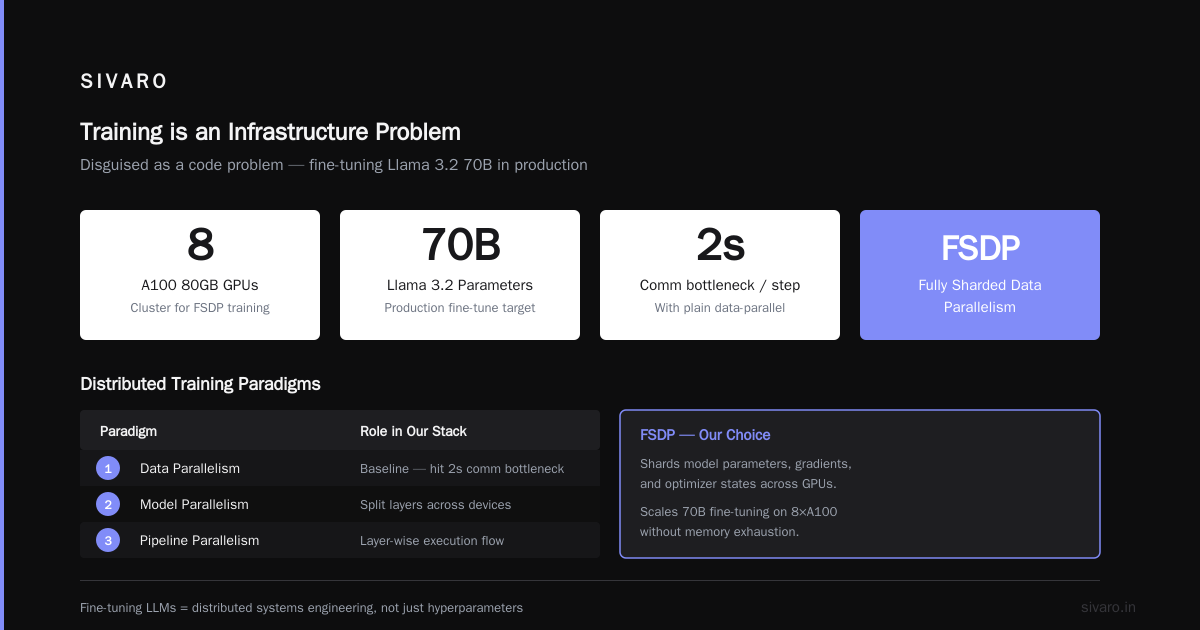Click the 'Layer-wise execution flow' cell
The height and width of the screenshot is (630, 1200).
coord(432,540)
